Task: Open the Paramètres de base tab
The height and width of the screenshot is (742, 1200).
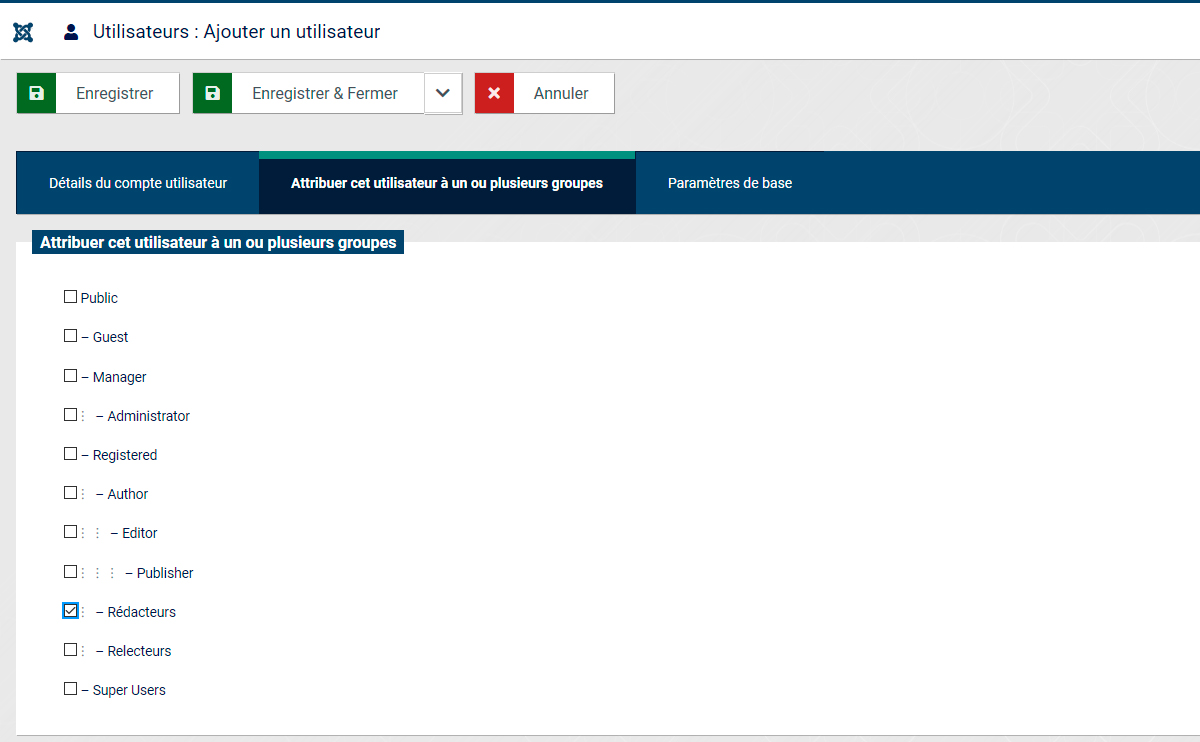Action: pos(730,183)
